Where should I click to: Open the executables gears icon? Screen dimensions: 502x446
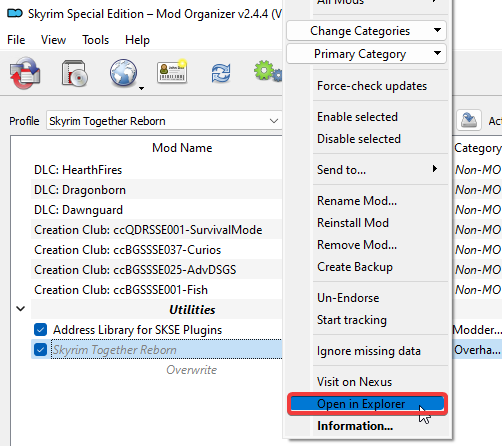click(268, 71)
